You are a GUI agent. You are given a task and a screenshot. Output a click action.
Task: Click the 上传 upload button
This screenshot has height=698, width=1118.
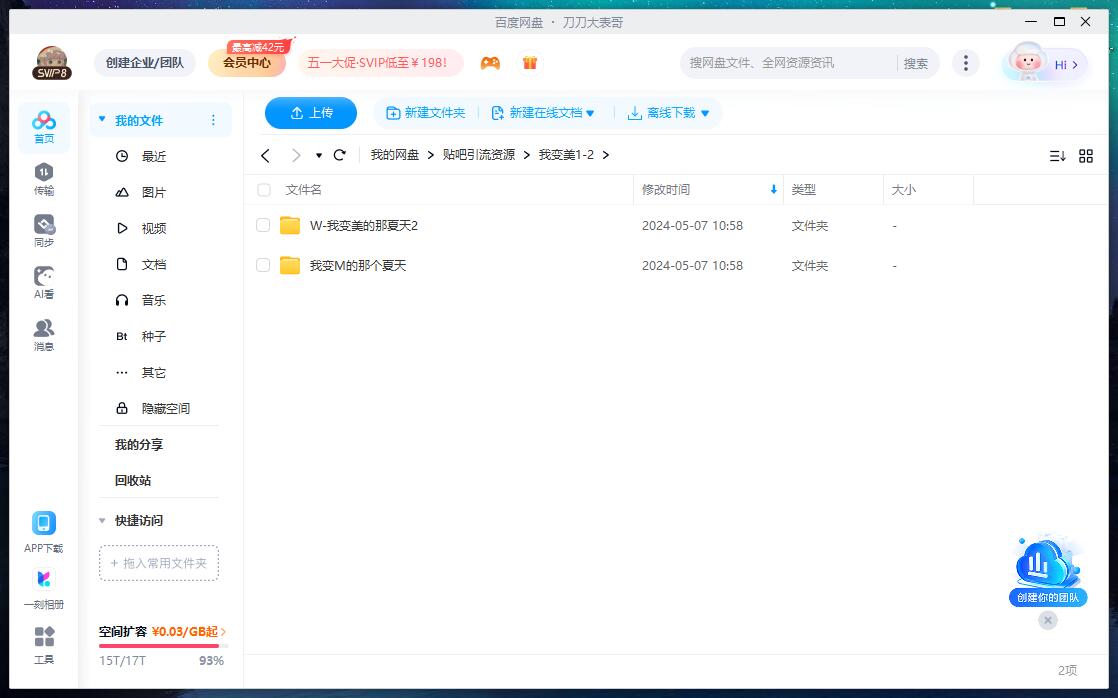tap(311, 113)
